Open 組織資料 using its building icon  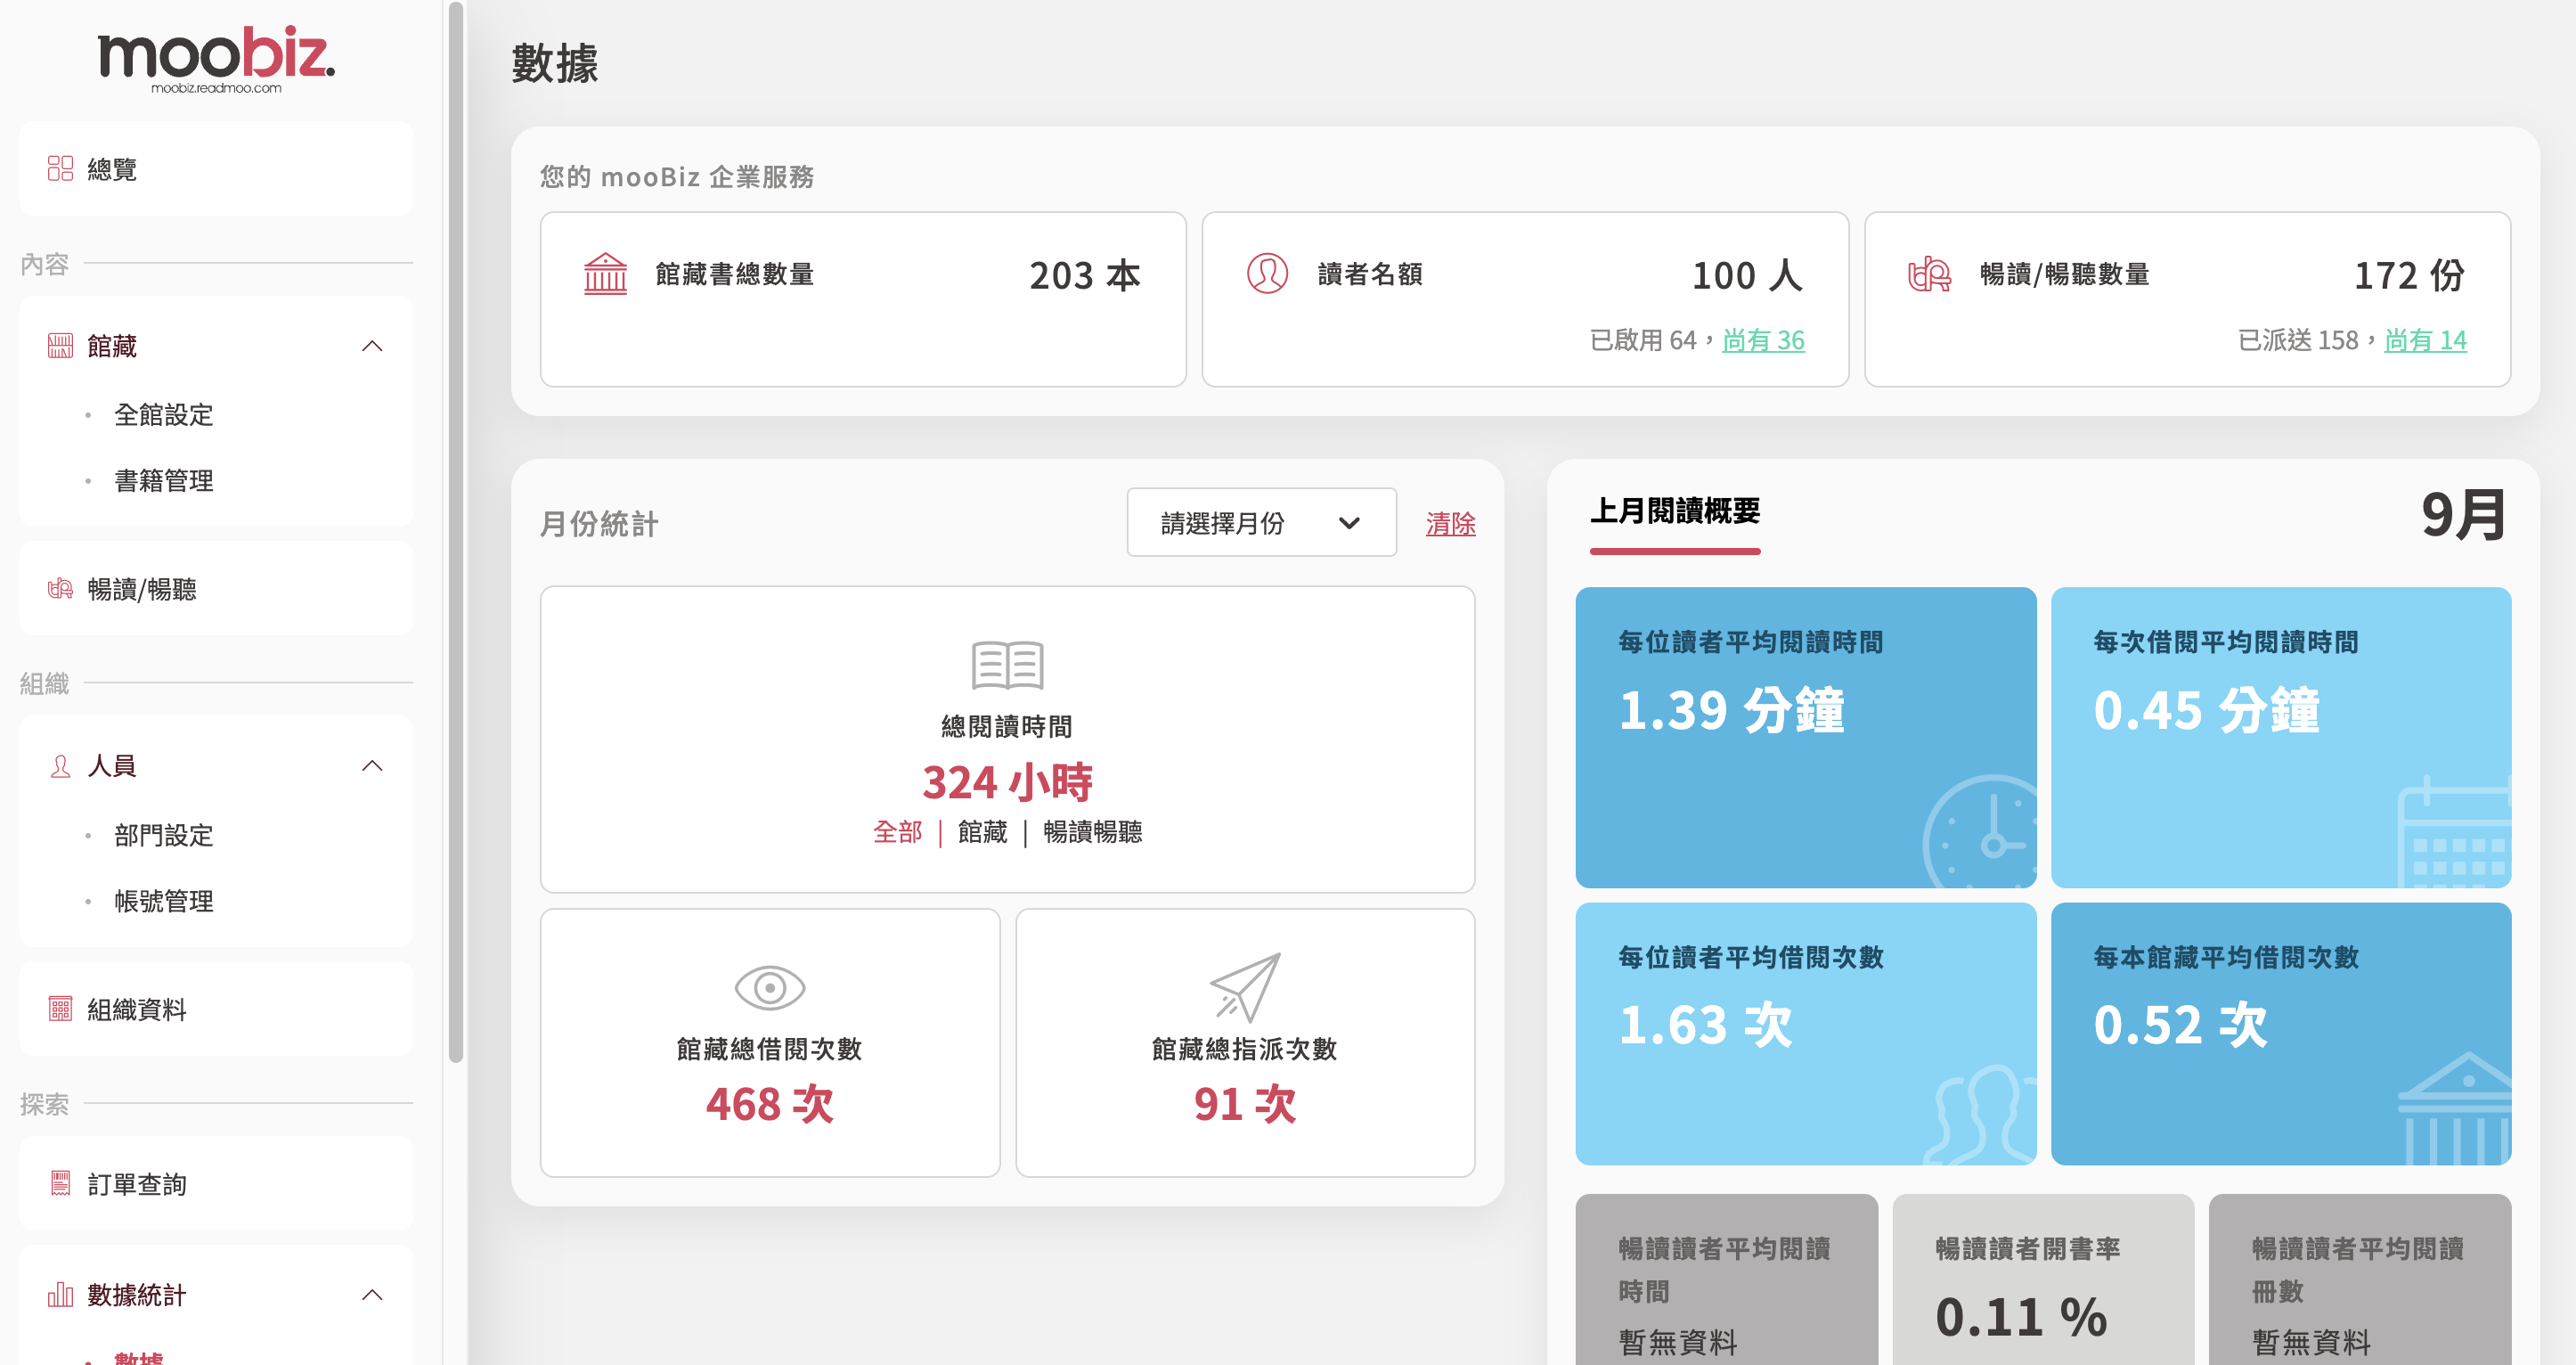[x=61, y=1009]
